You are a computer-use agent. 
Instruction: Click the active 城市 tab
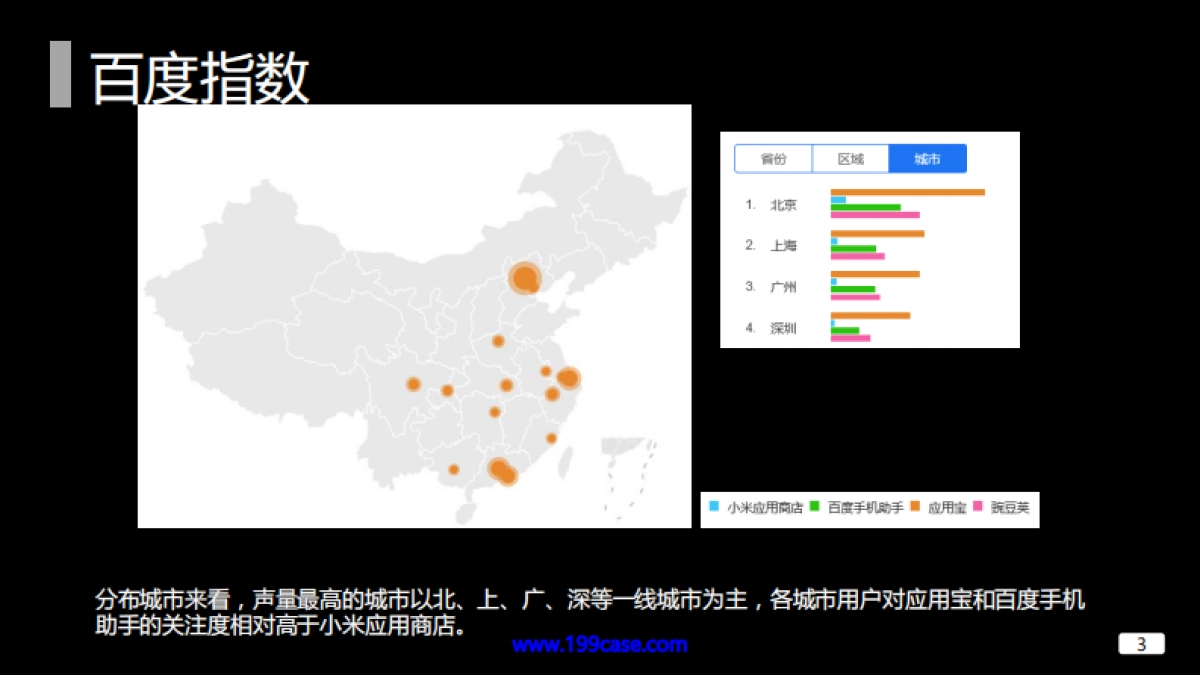927,159
